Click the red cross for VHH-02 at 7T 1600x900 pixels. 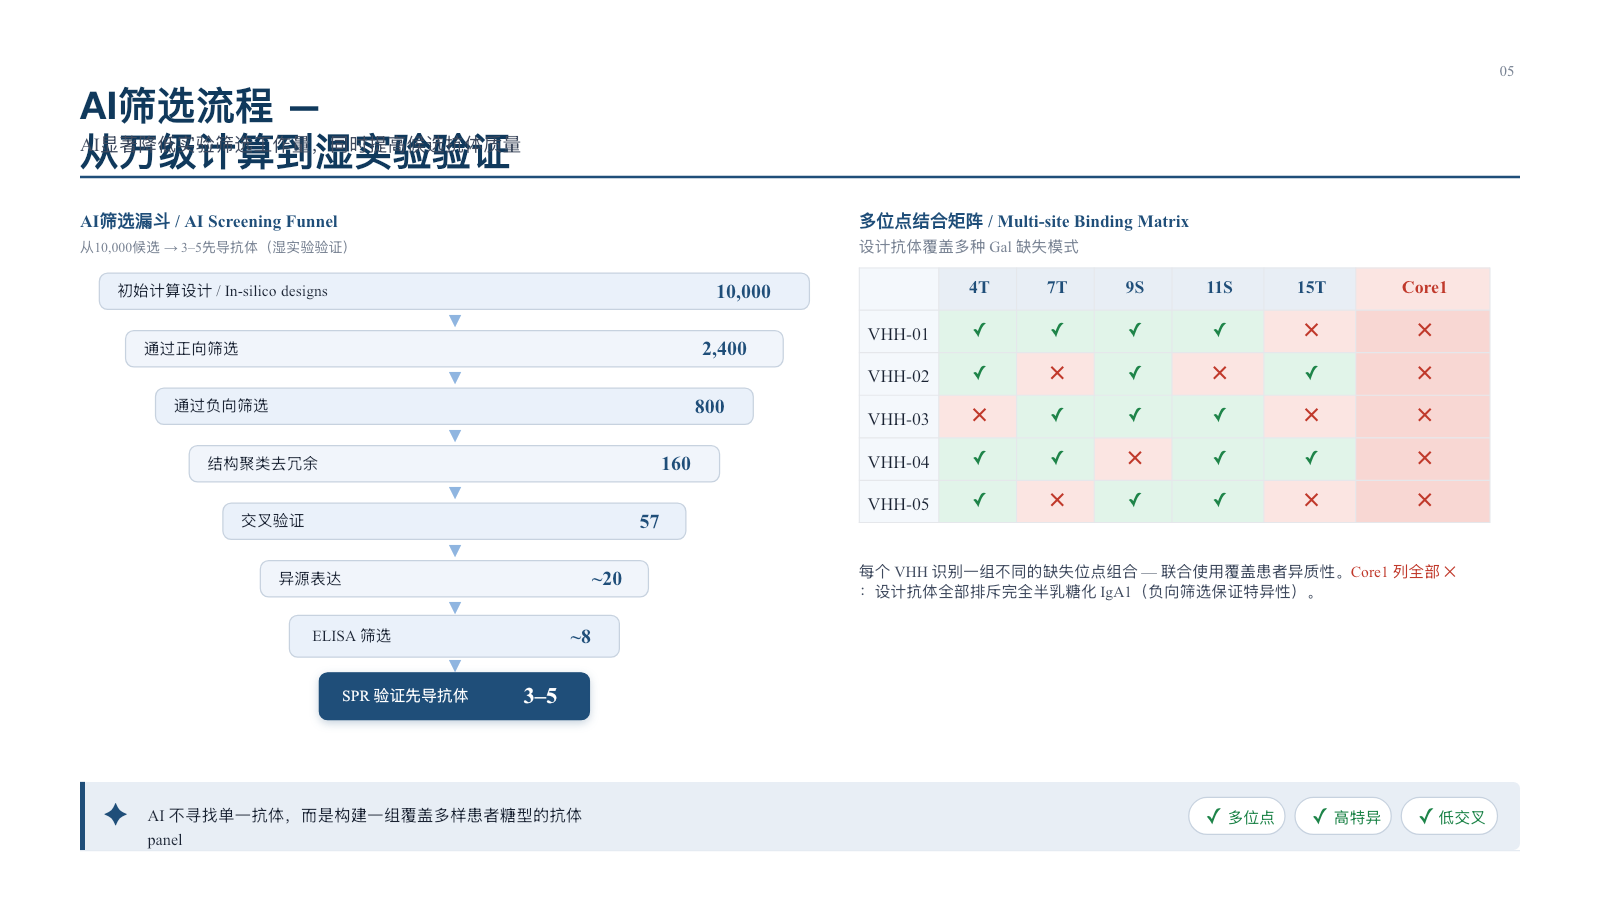coord(1057,373)
